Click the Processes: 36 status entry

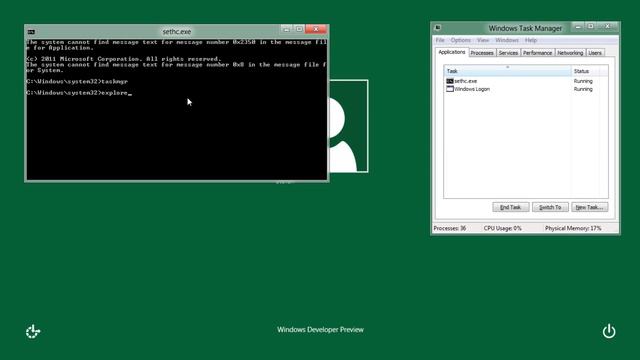pos(450,228)
